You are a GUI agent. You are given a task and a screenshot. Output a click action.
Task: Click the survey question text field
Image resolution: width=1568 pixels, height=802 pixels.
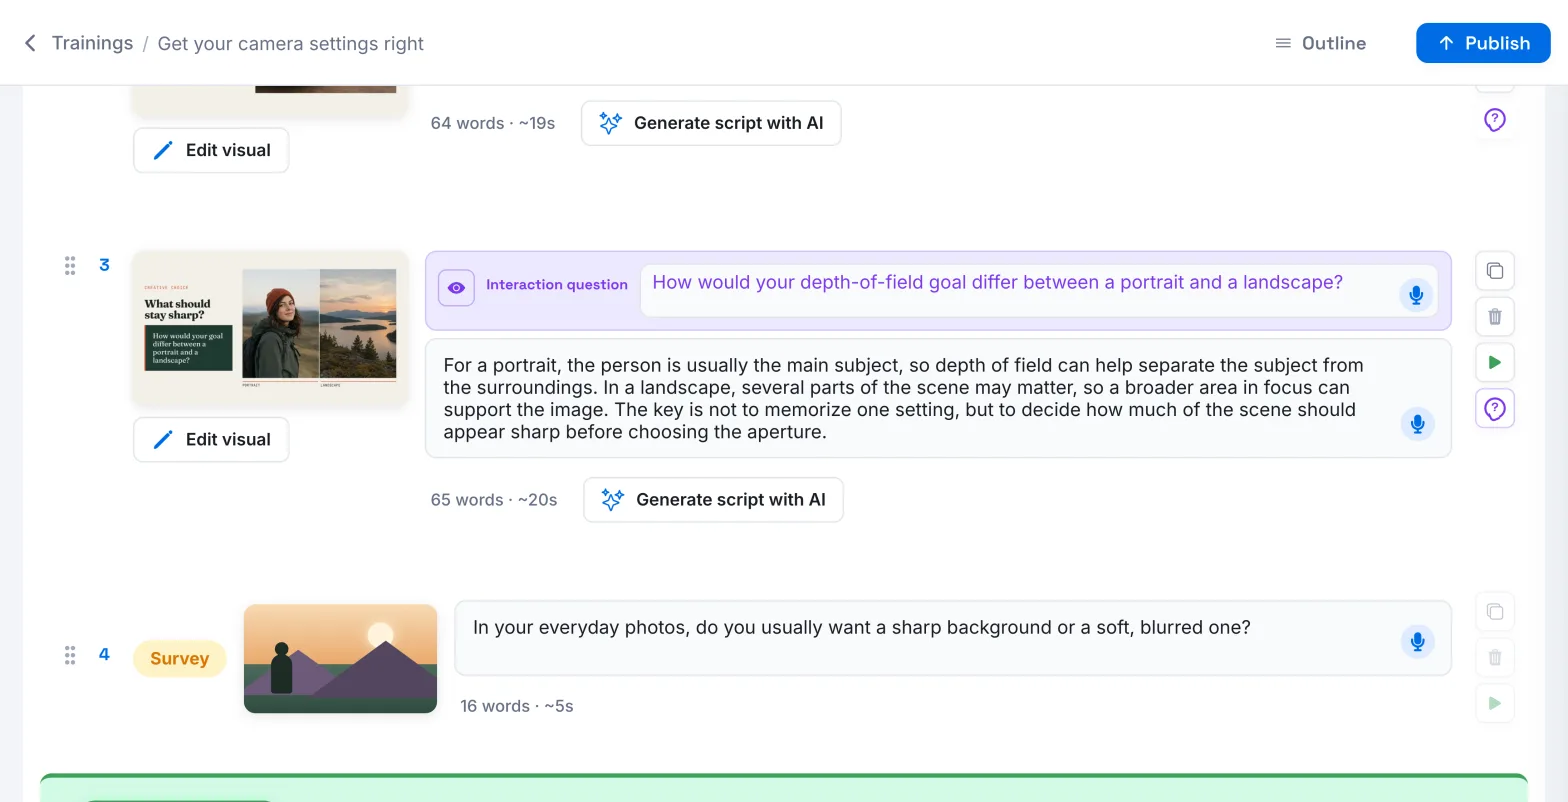point(953,638)
